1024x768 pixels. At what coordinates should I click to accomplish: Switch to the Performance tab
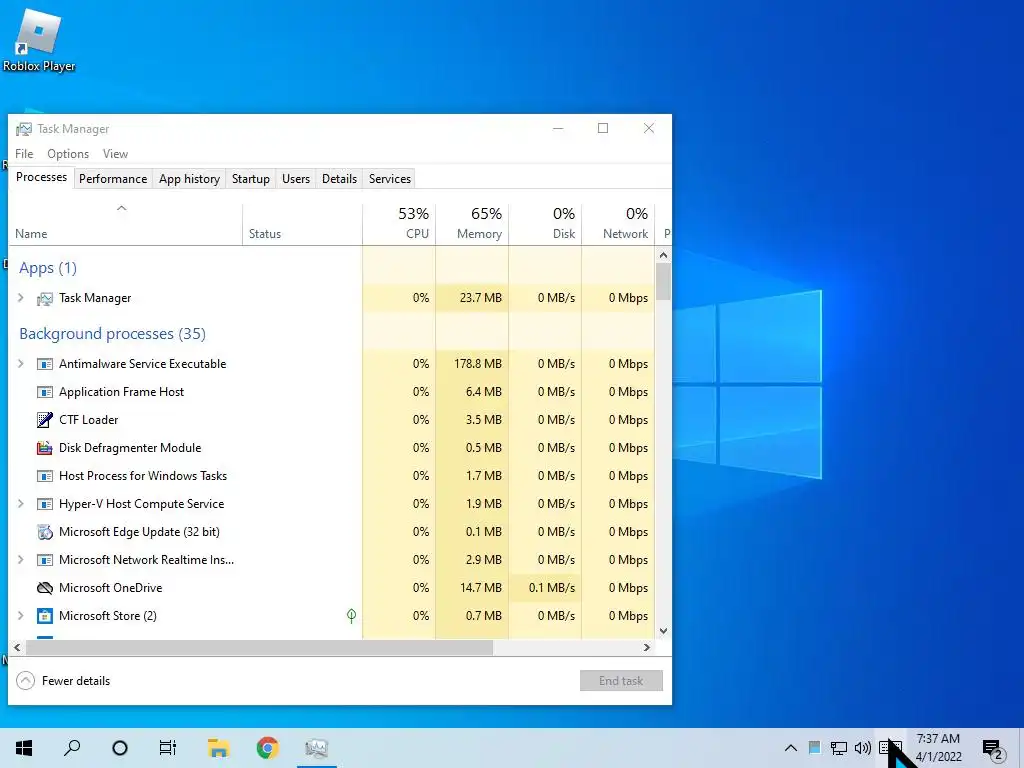point(113,179)
